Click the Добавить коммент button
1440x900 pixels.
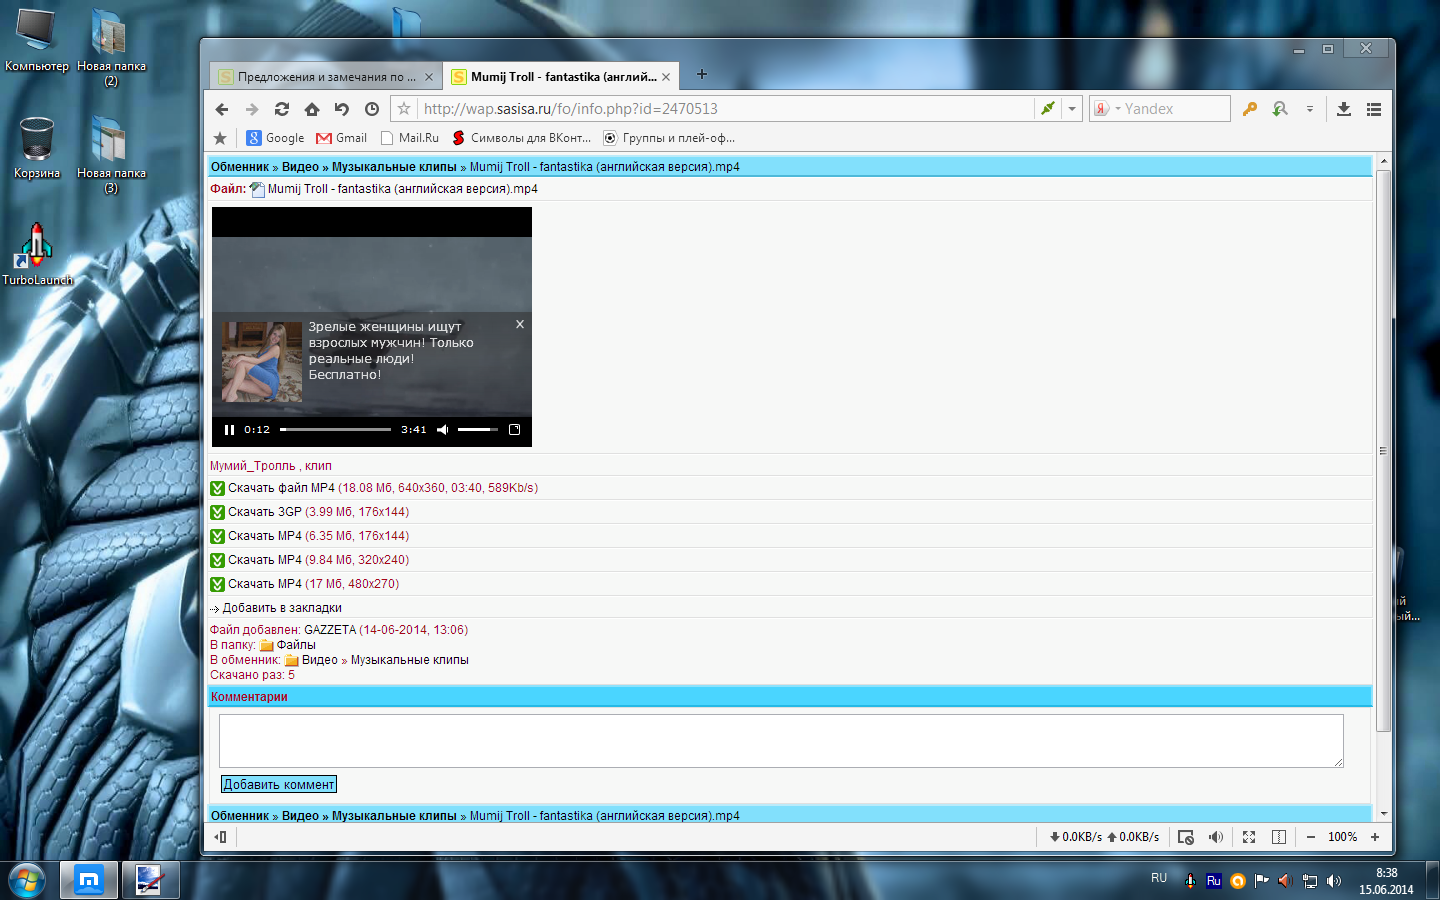tap(279, 785)
